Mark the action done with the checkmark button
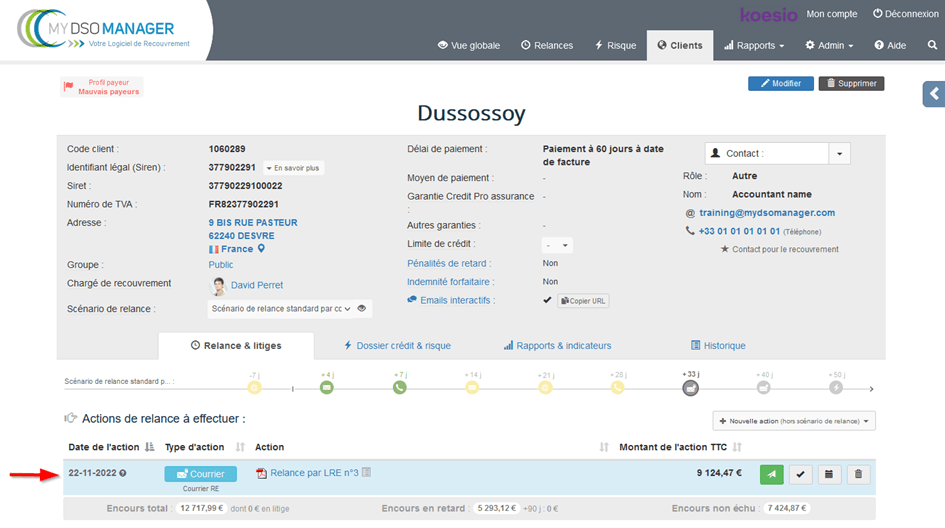 [800, 474]
